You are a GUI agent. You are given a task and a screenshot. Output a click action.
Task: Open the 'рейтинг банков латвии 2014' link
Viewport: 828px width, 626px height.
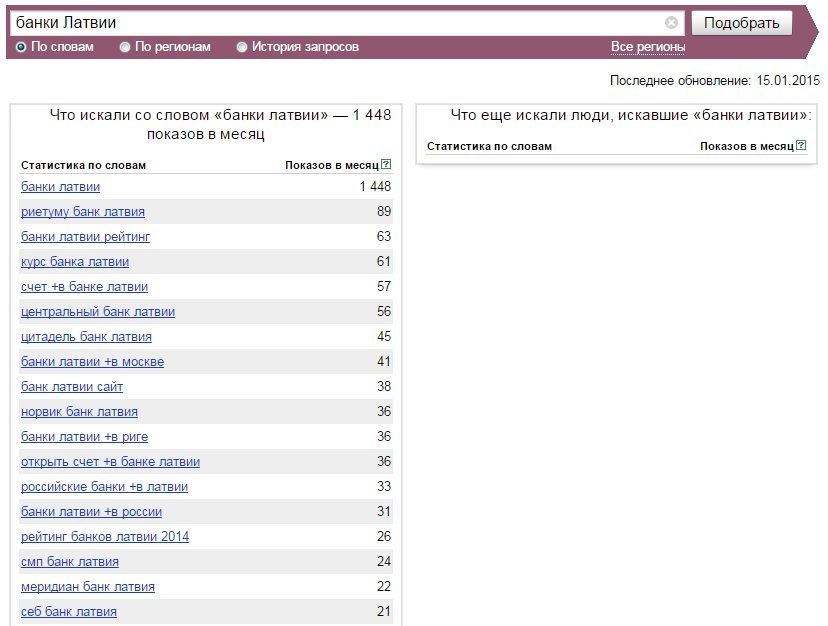click(105, 537)
